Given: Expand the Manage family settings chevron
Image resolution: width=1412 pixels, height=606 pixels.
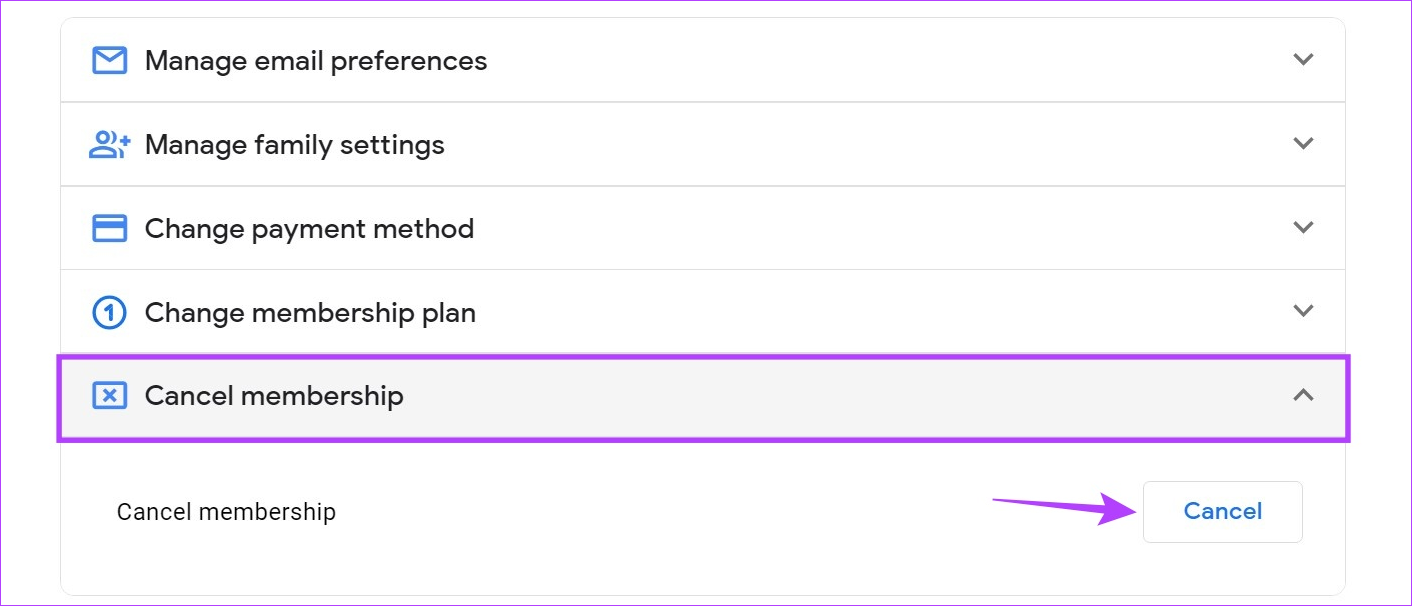Looking at the screenshot, I should coord(1303,143).
